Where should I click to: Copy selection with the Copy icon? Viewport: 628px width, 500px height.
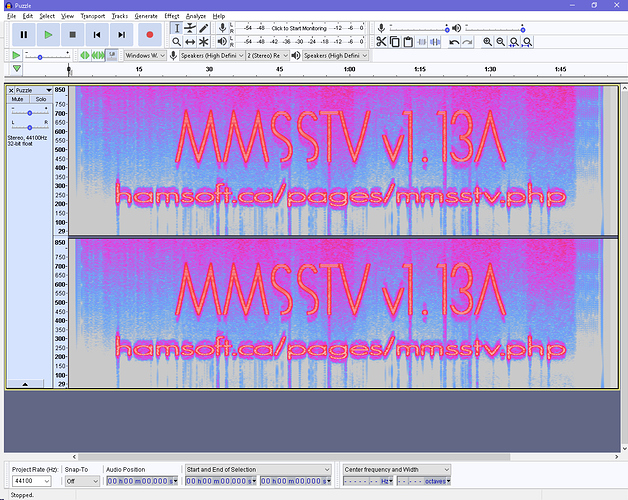pyautogui.click(x=395, y=42)
